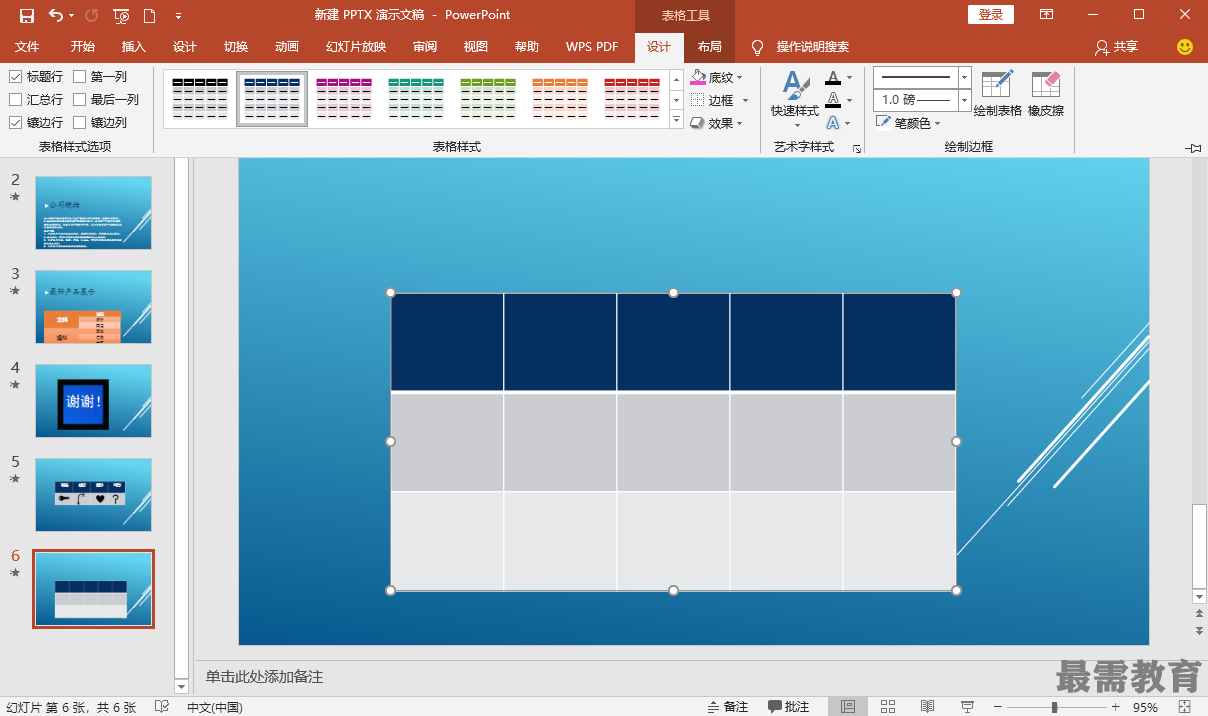
Task: Click the zoom slider handle
Action: pyautogui.click(x=1054, y=707)
